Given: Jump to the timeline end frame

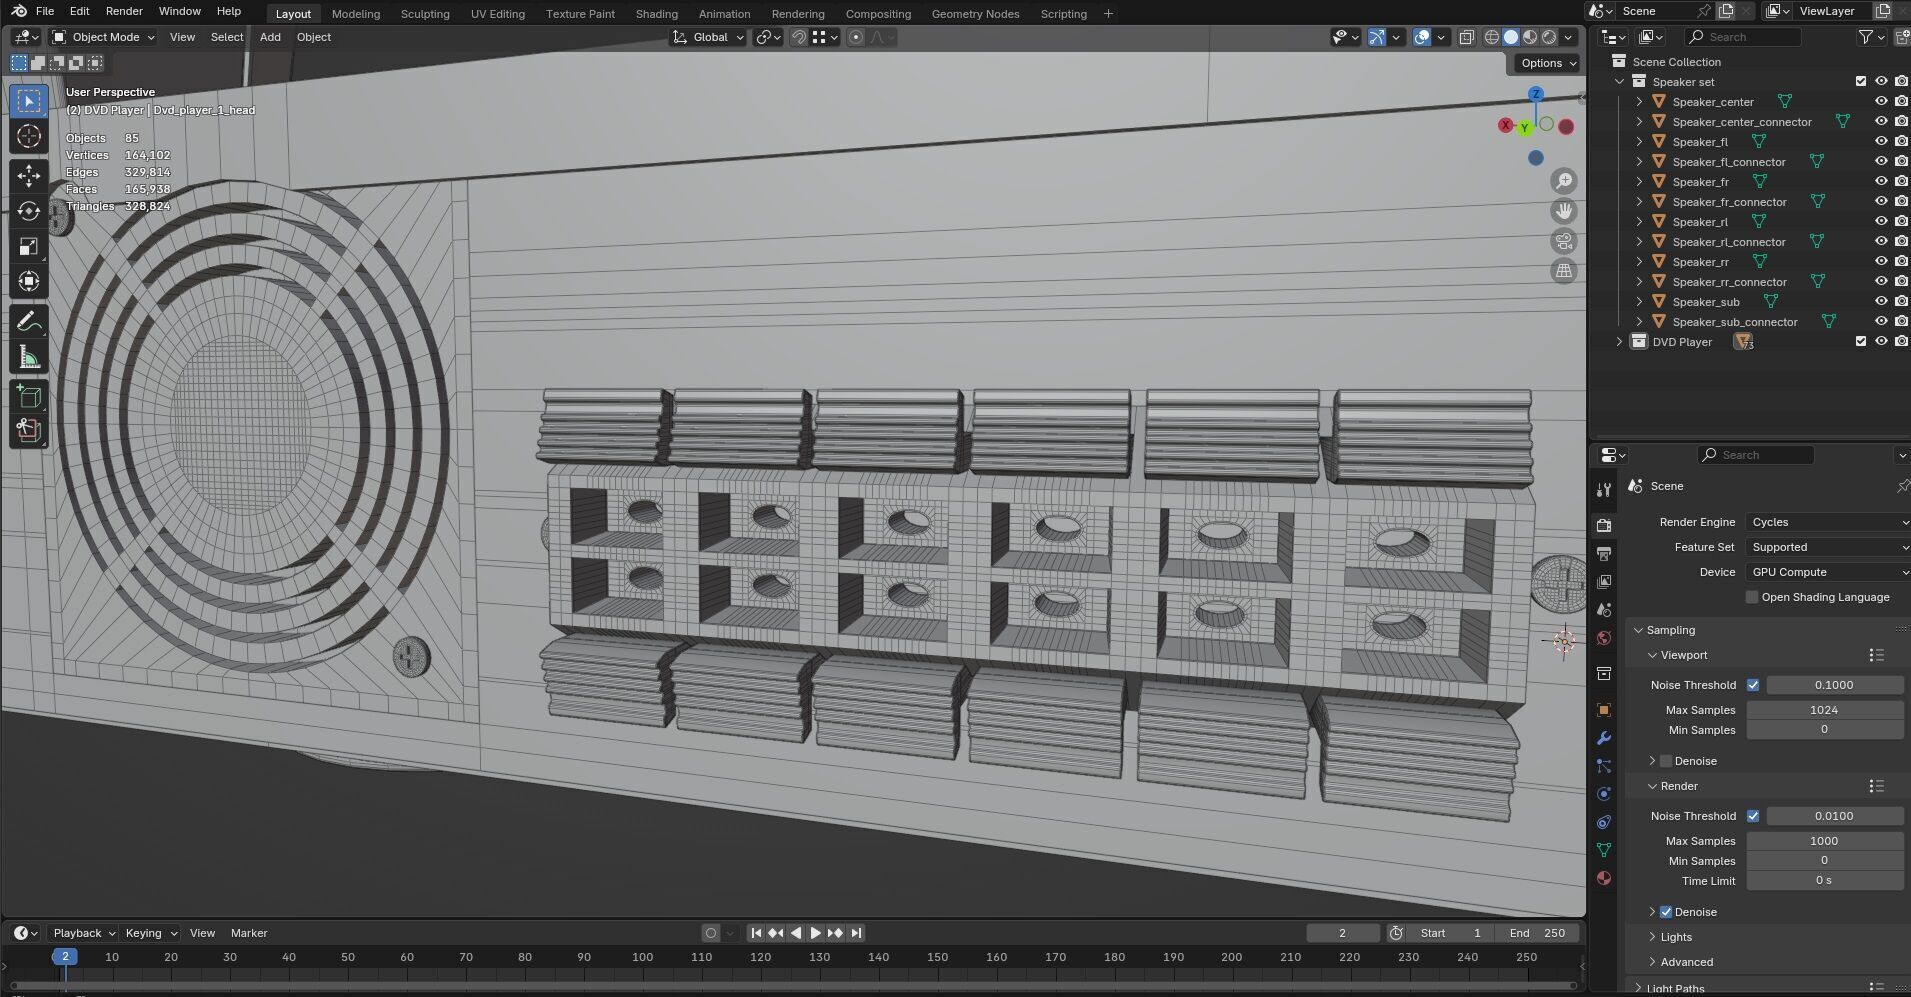Looking at the screenshot, I should coord(856,933).
